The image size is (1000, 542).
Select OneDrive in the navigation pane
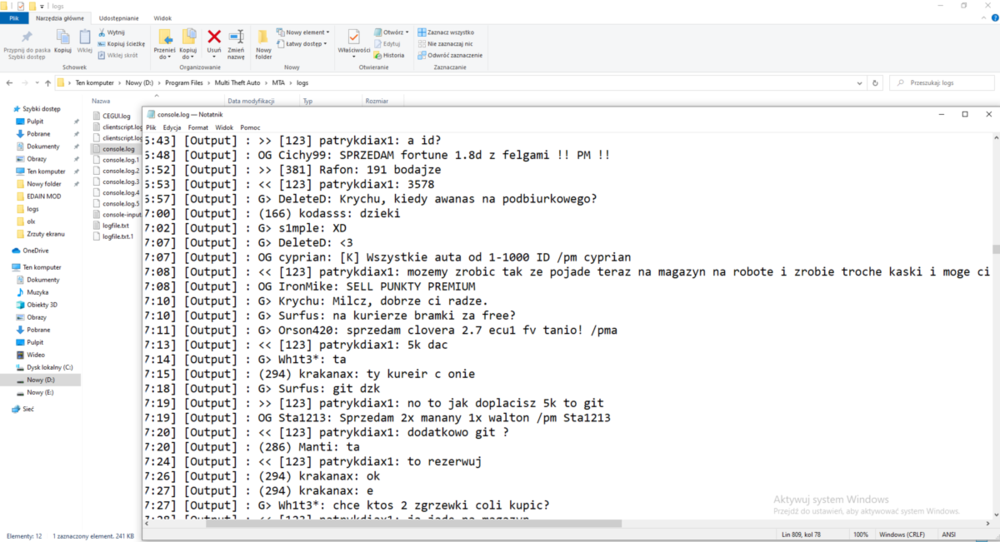35,251
